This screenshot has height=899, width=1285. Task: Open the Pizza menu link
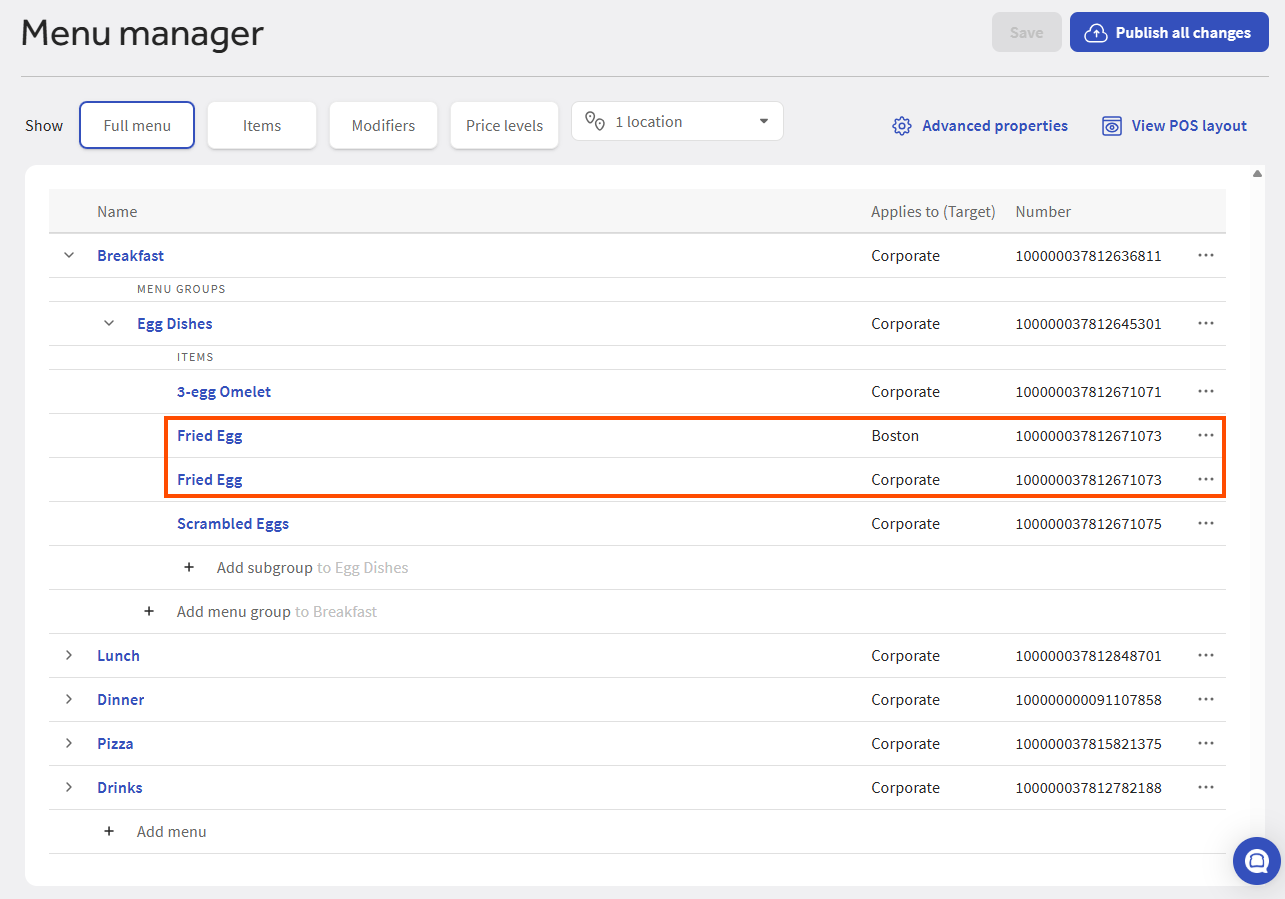click(x=115, y=744)
